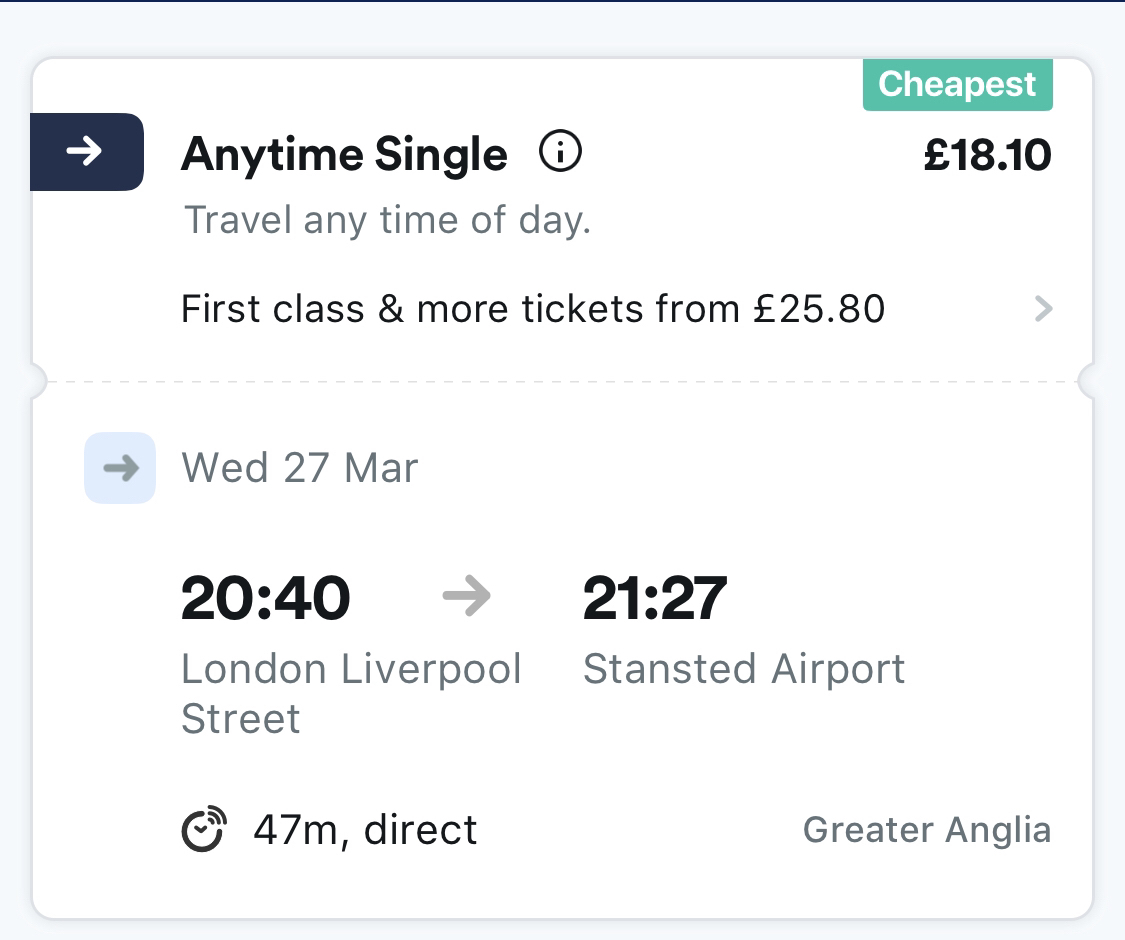Click the 20:40 departure time
This screenshot has height=940, width=1125.
tap(265, 598)
